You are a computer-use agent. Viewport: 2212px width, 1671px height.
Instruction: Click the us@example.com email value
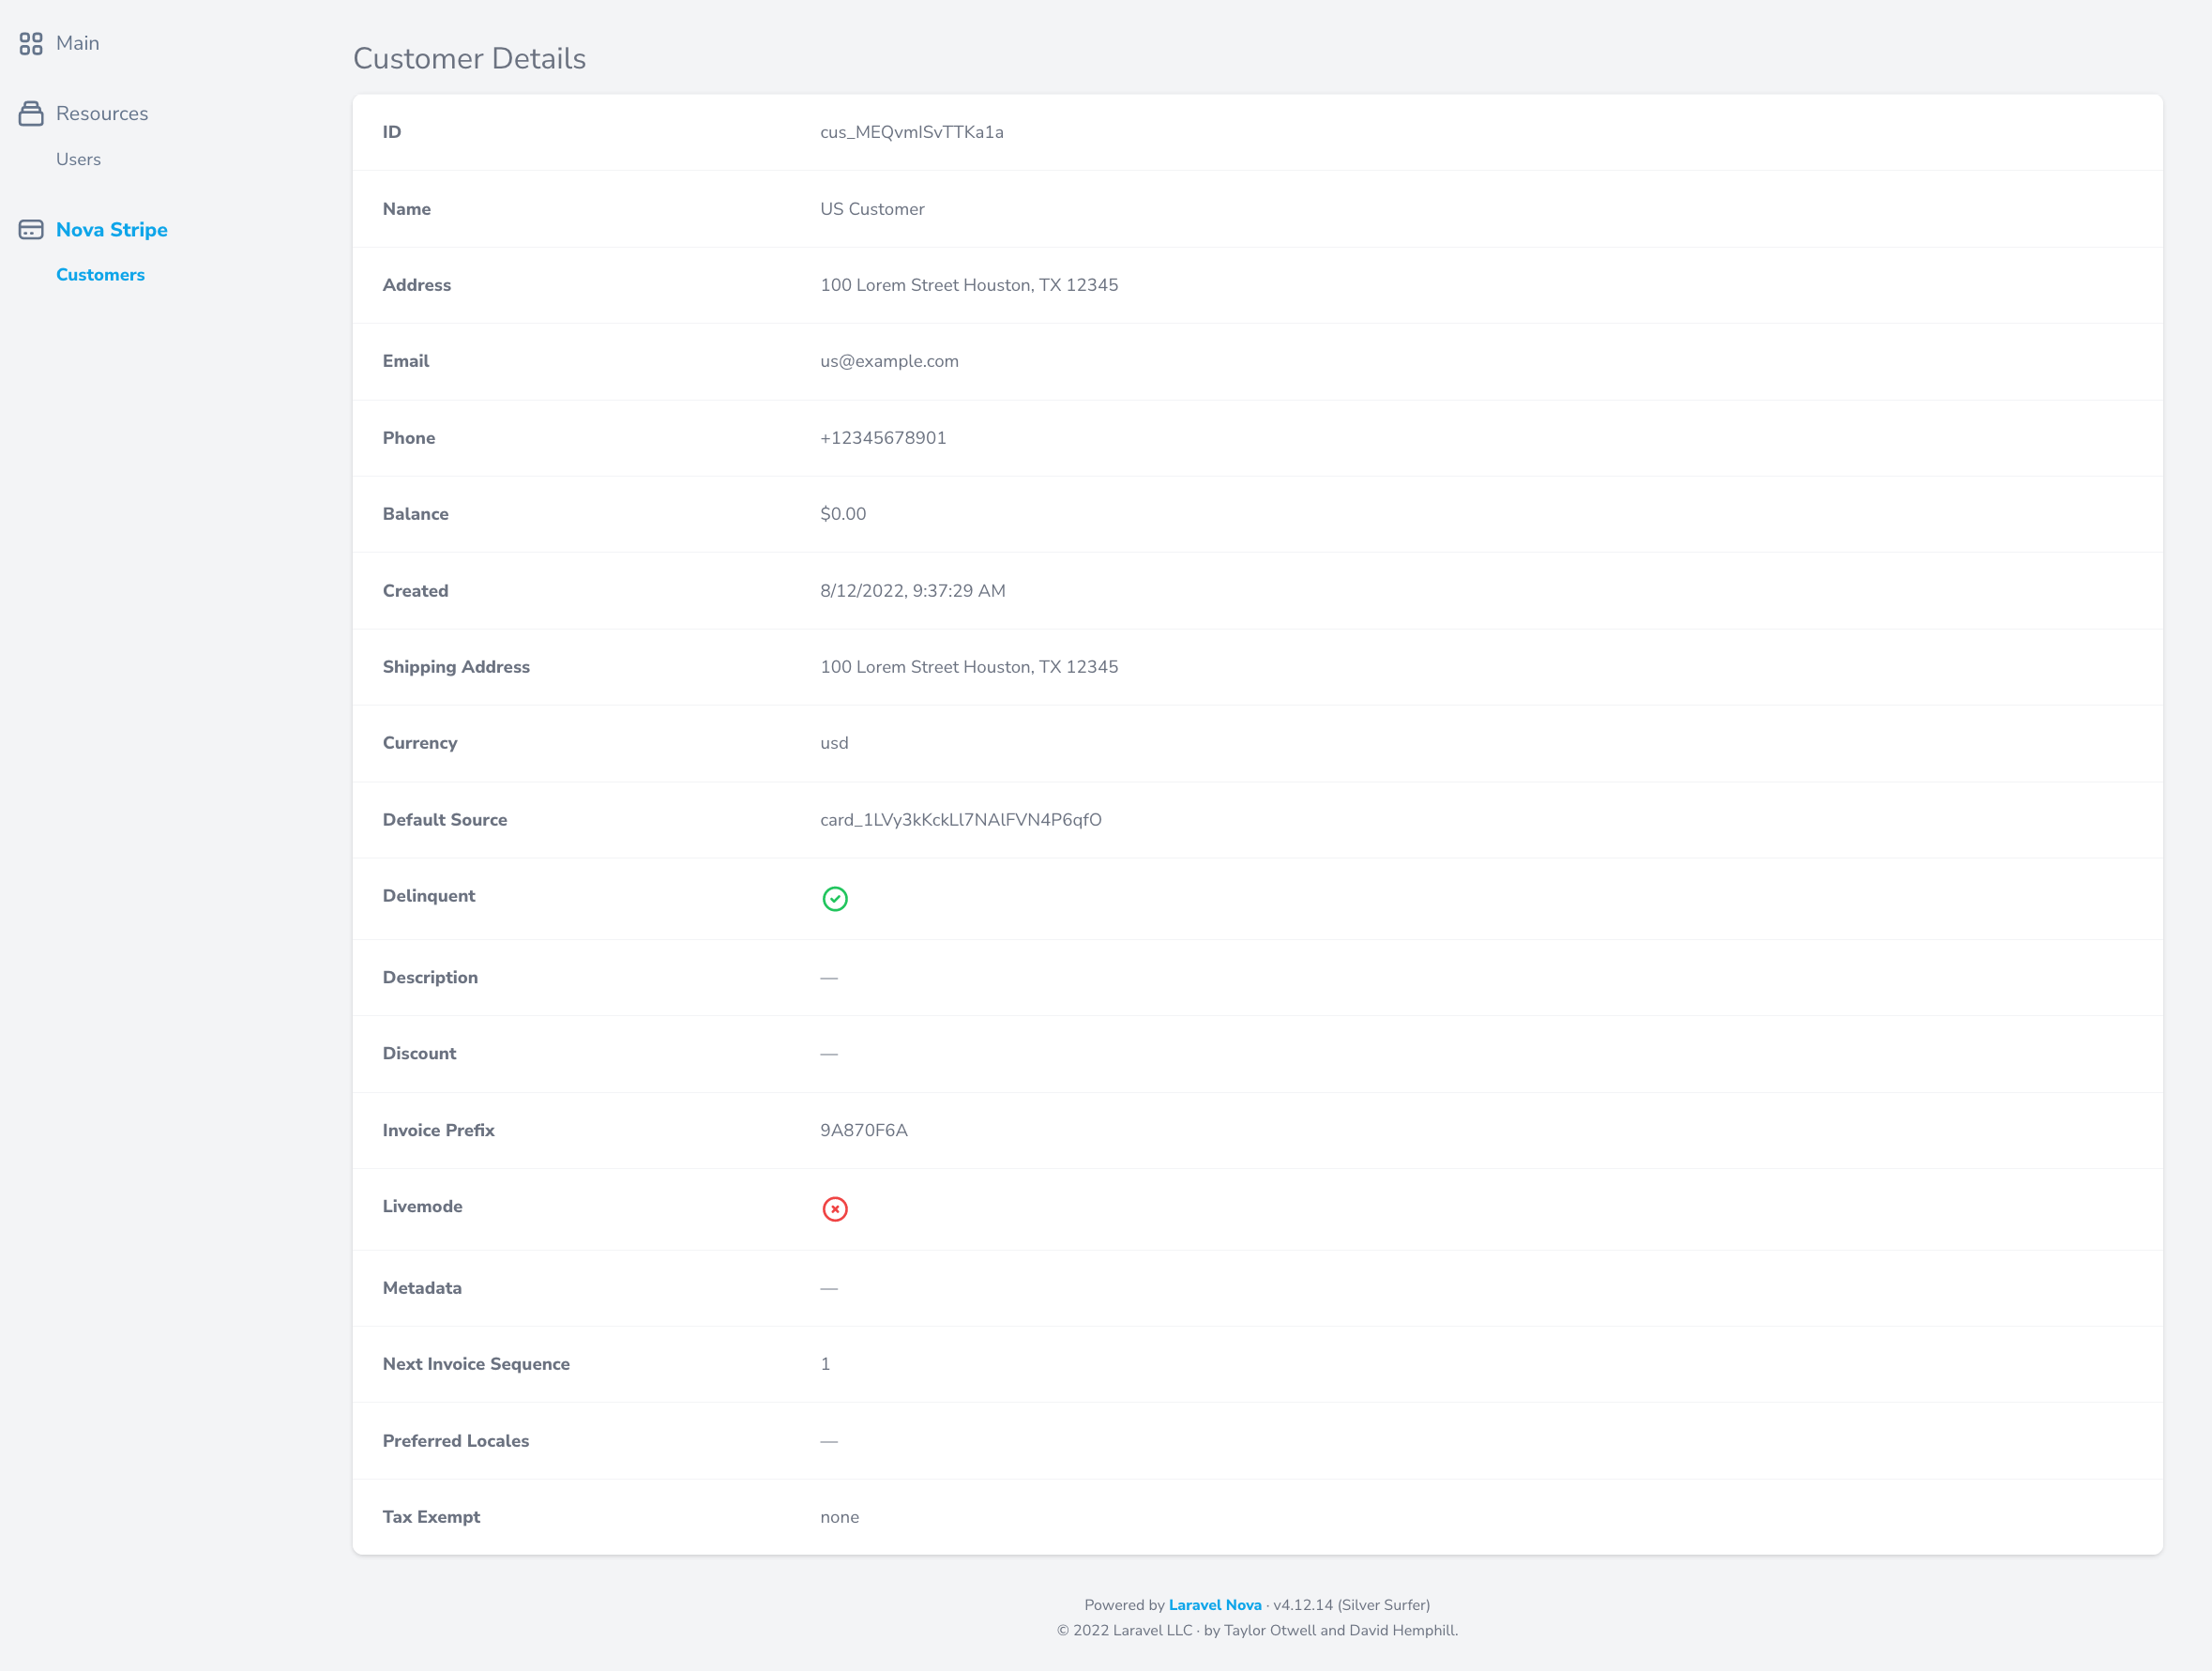coord(889,361)
